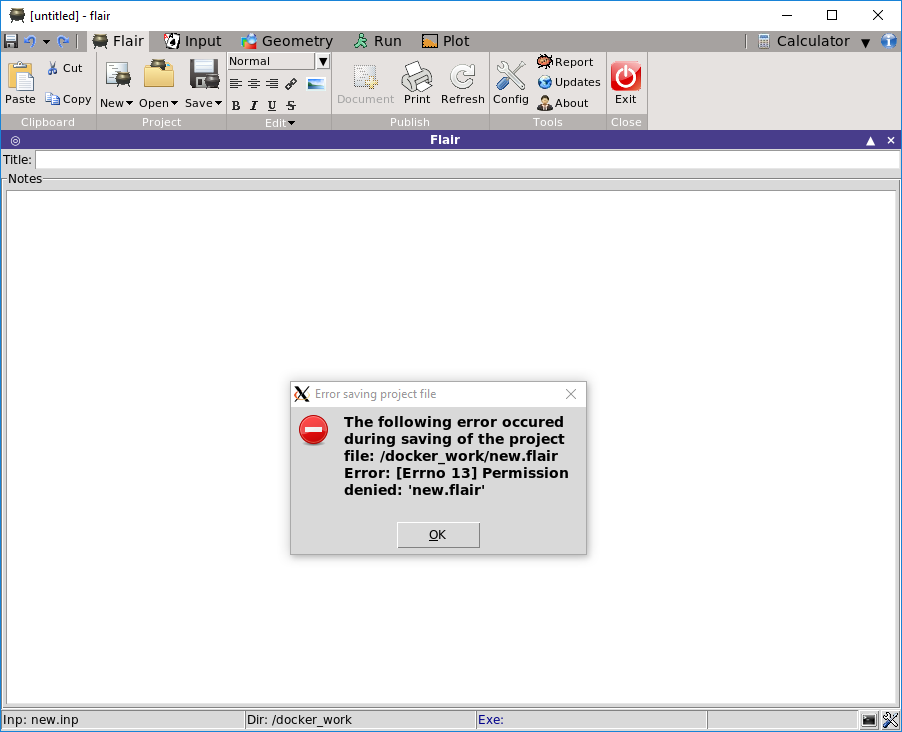This screenshot has width=902, height=732.
Task: Insert an image with picture icon
Action: coord(316,84)
